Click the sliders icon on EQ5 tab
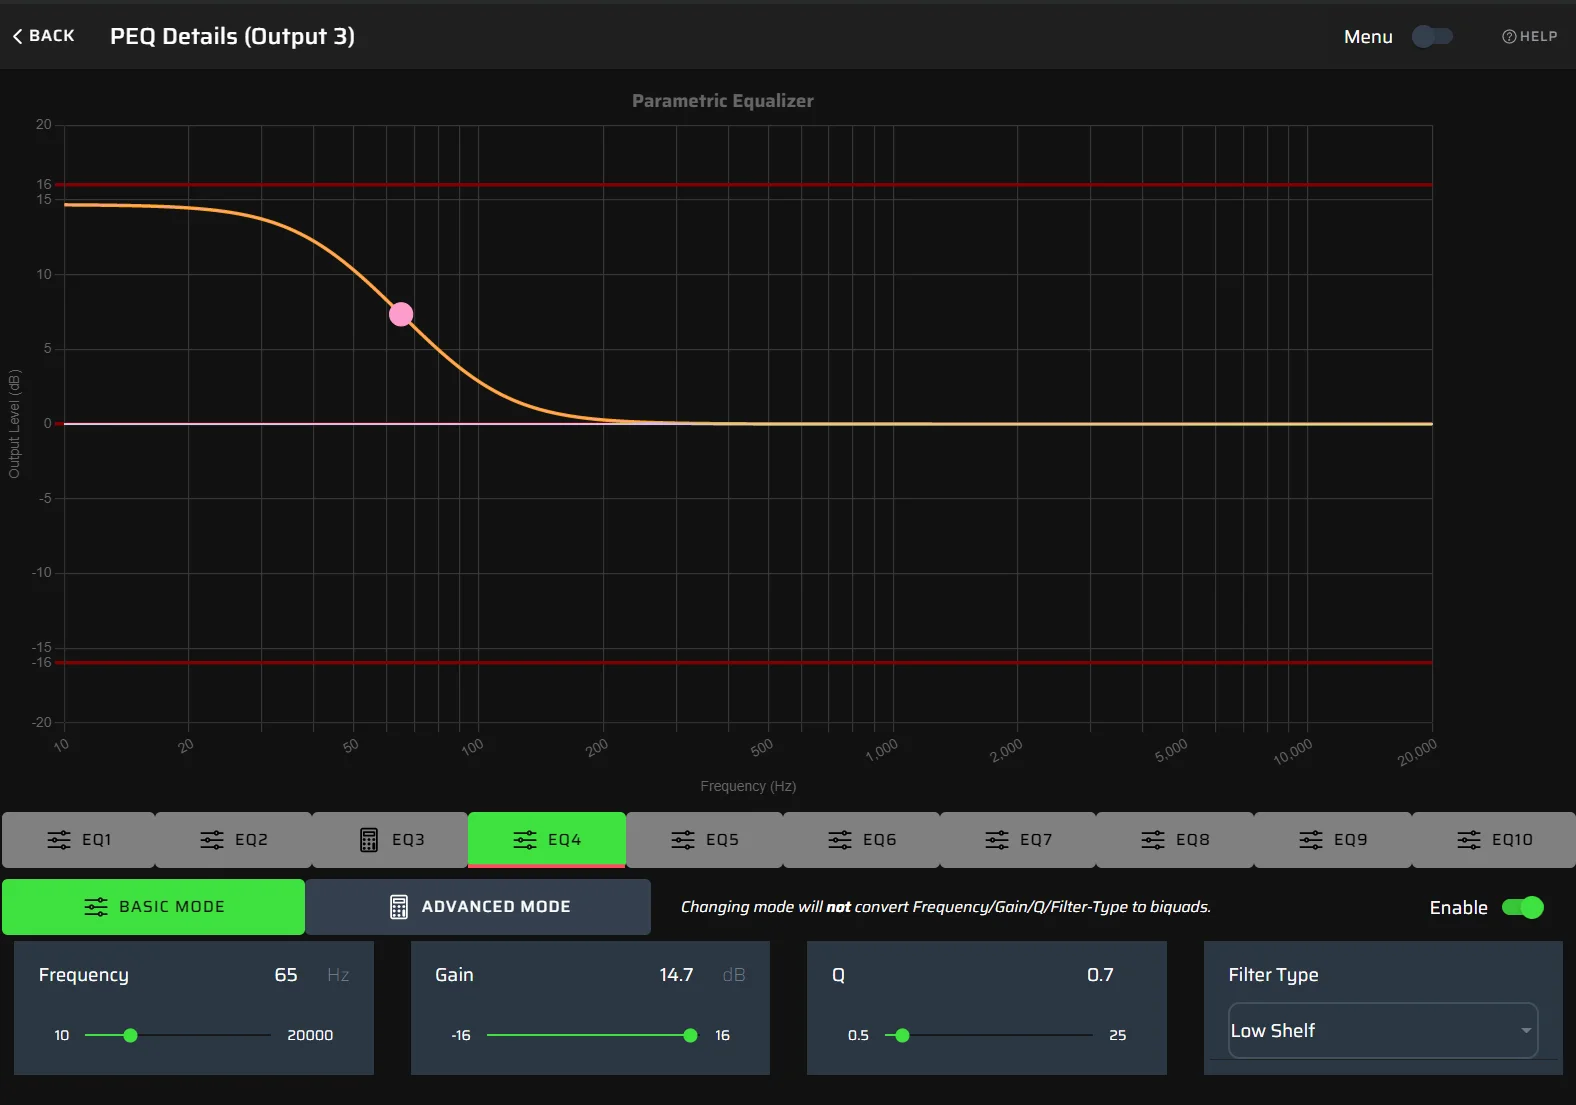Image resolution: width=1576 pixels, height=1105 pixels. (683, 840)
